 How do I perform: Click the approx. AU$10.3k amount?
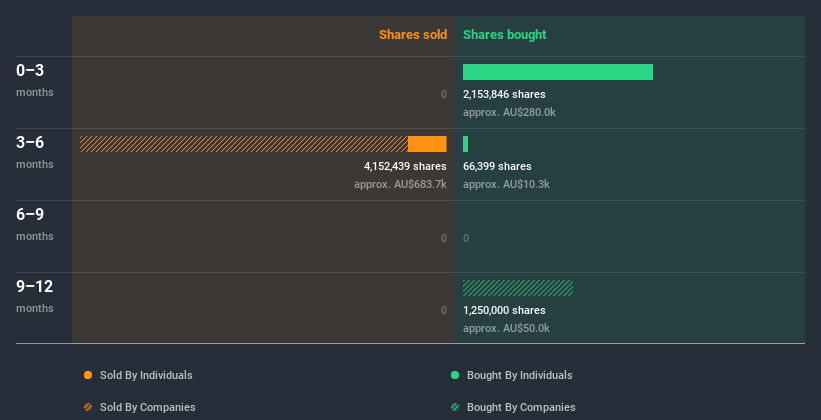click(x=506, y=184)
